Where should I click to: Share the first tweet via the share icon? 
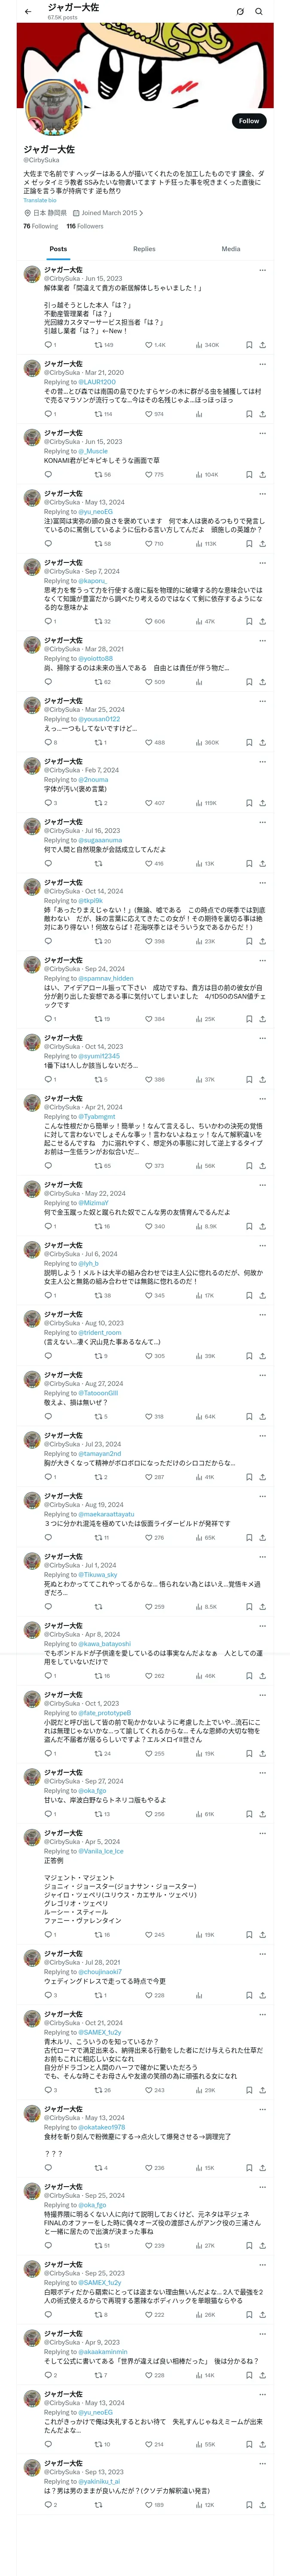point(263,345)
